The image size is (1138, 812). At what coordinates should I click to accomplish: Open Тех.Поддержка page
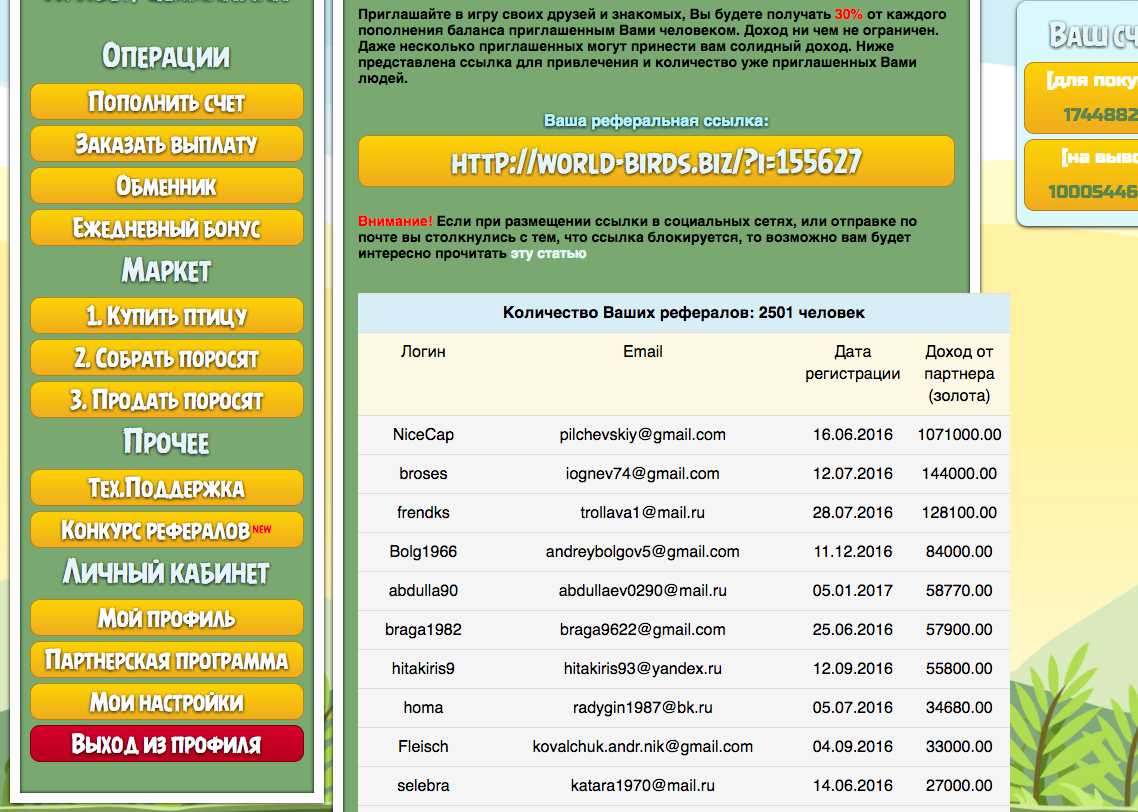tap(167, 488)
